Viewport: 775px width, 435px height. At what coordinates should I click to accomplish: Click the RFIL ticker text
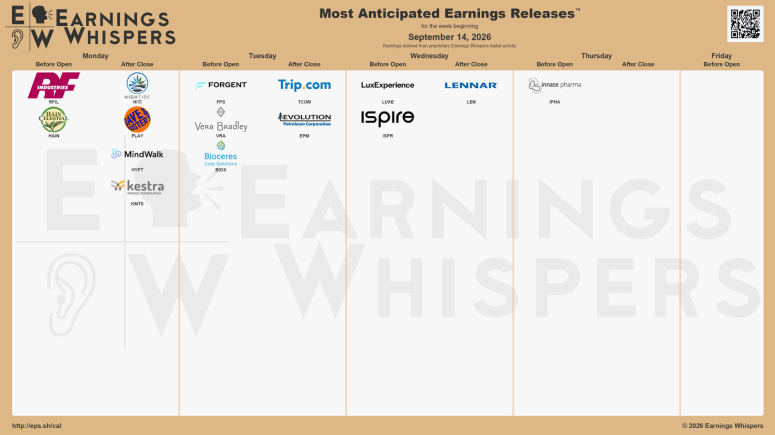[x=54, y=102]
